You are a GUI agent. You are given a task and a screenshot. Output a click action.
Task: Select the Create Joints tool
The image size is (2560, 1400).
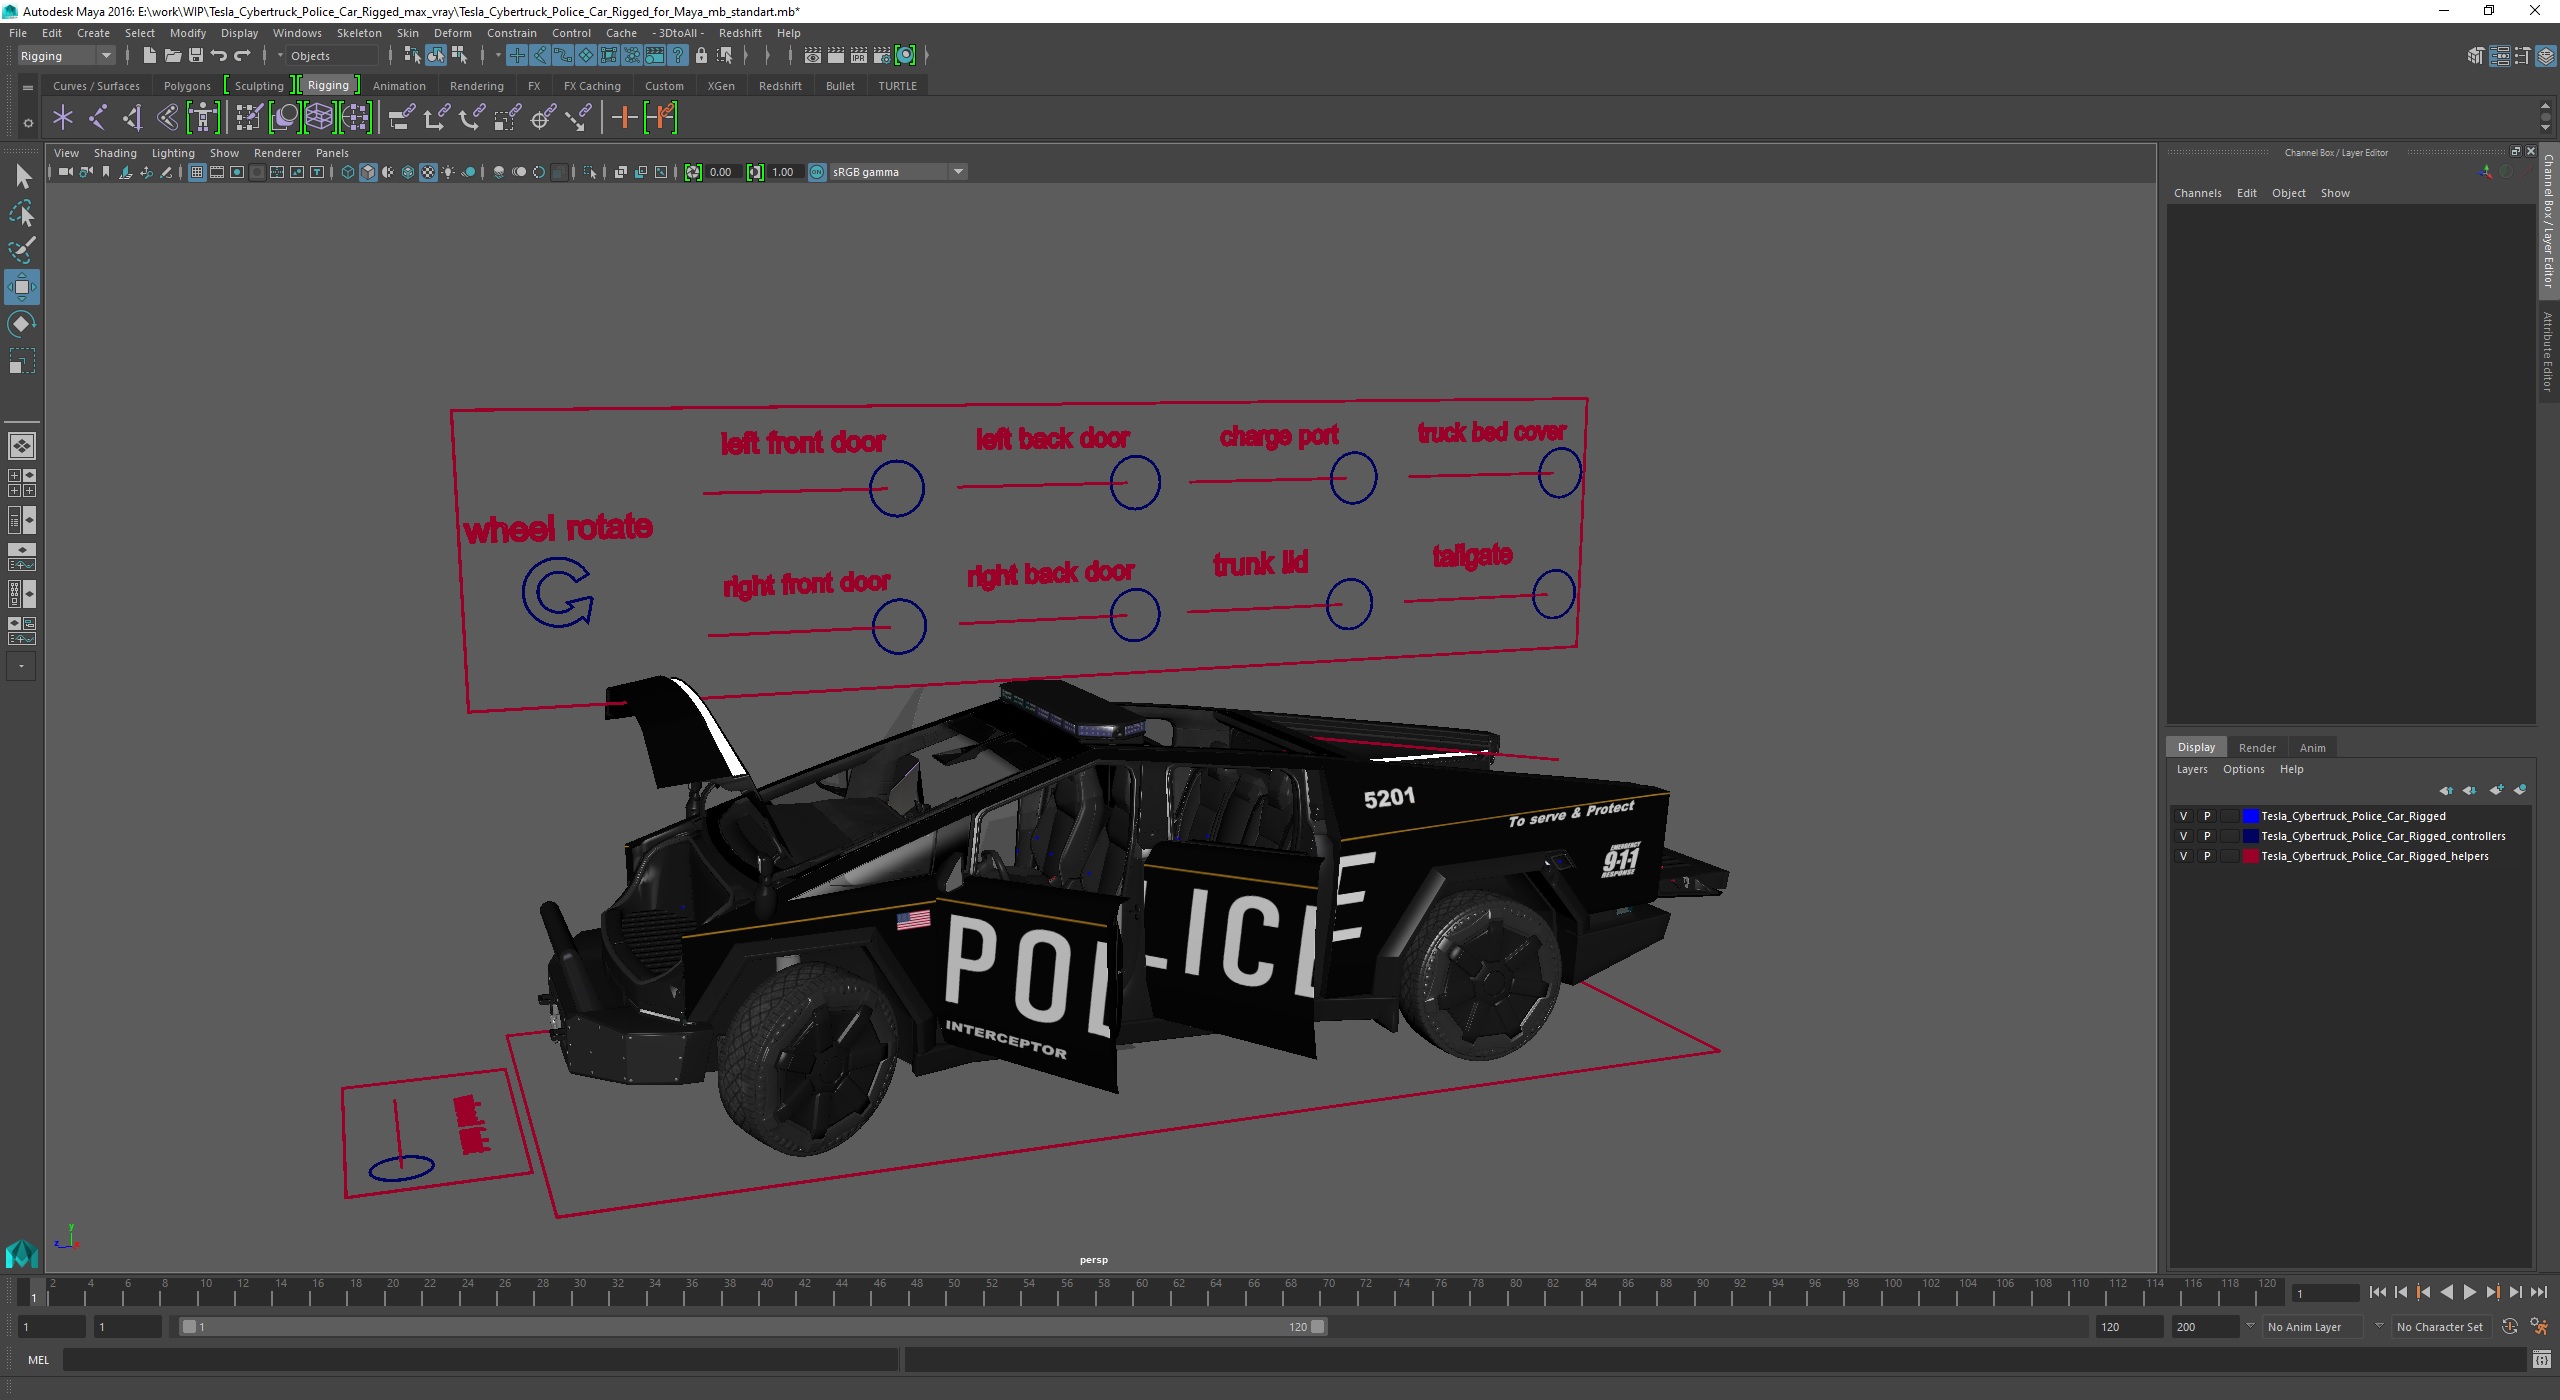[98, 118]
